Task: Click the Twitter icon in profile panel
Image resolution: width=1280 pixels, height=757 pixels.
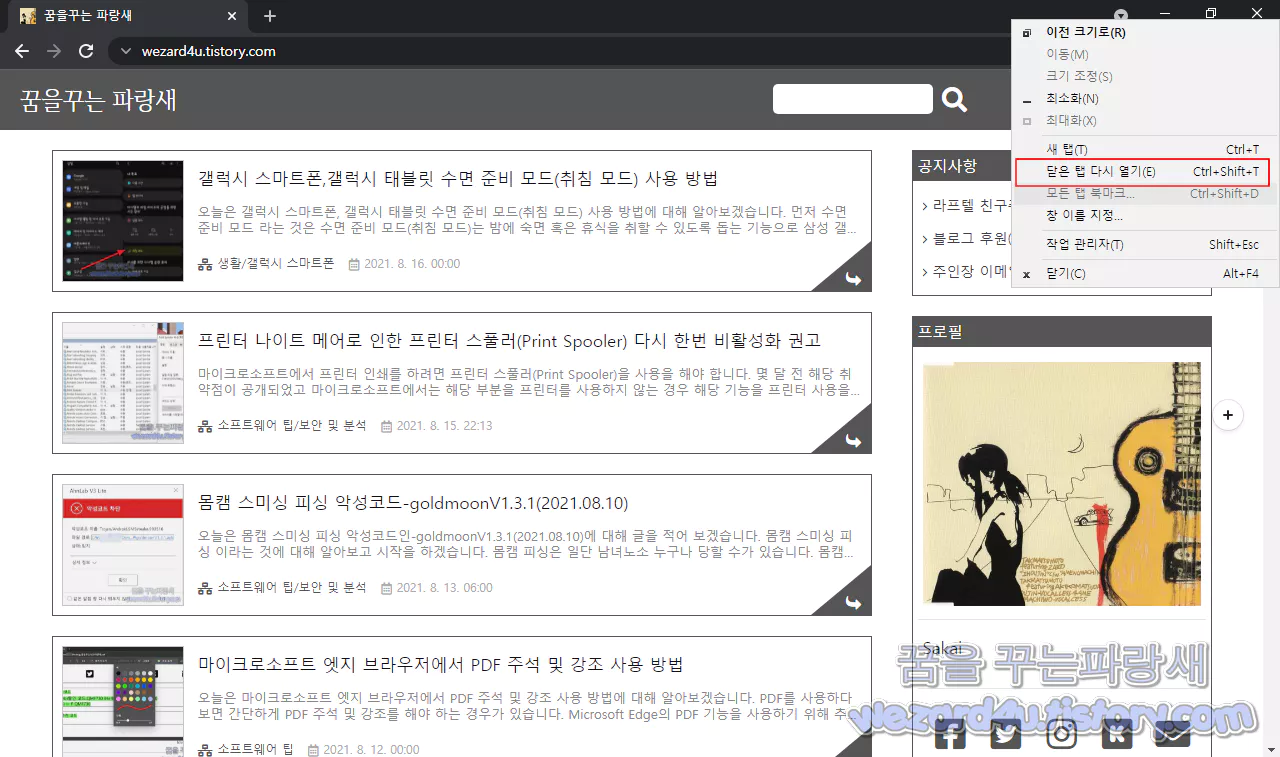Action: pyautogui.click(x=1006, y=735)
